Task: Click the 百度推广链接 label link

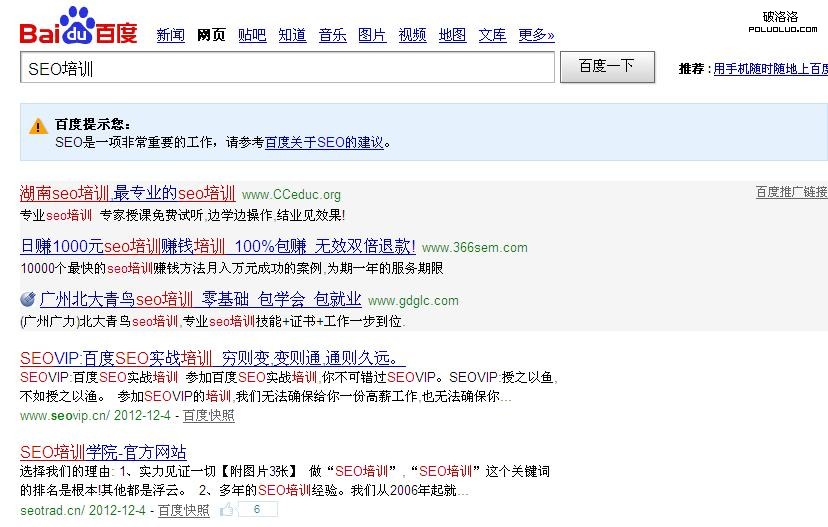Action: (791, 192)
